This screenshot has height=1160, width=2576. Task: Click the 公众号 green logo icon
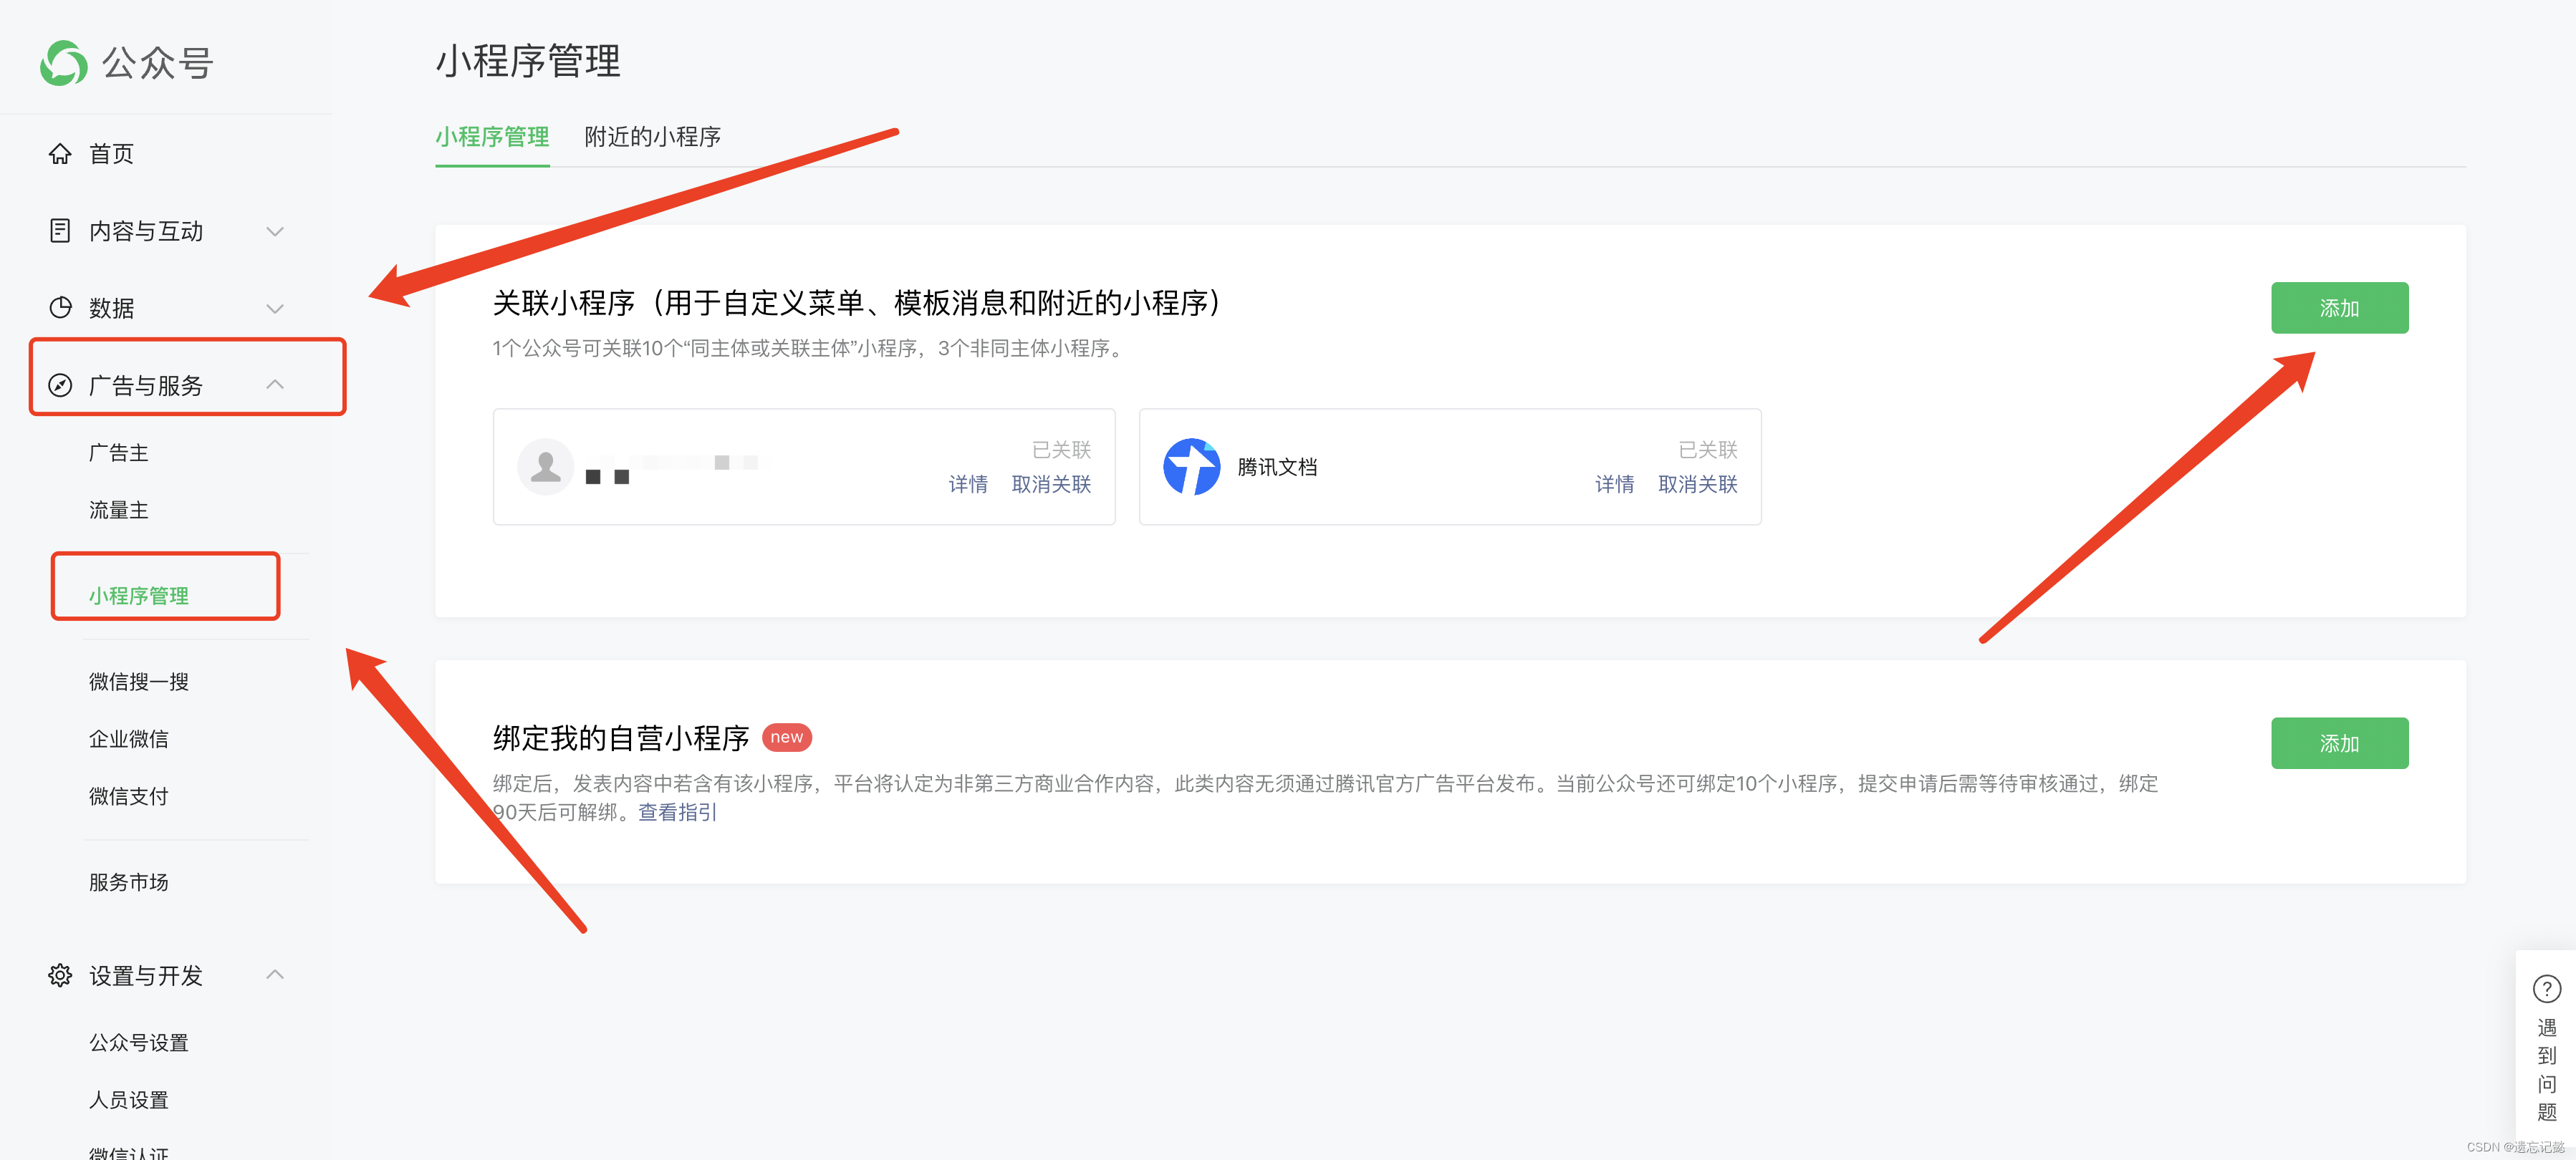64,63
